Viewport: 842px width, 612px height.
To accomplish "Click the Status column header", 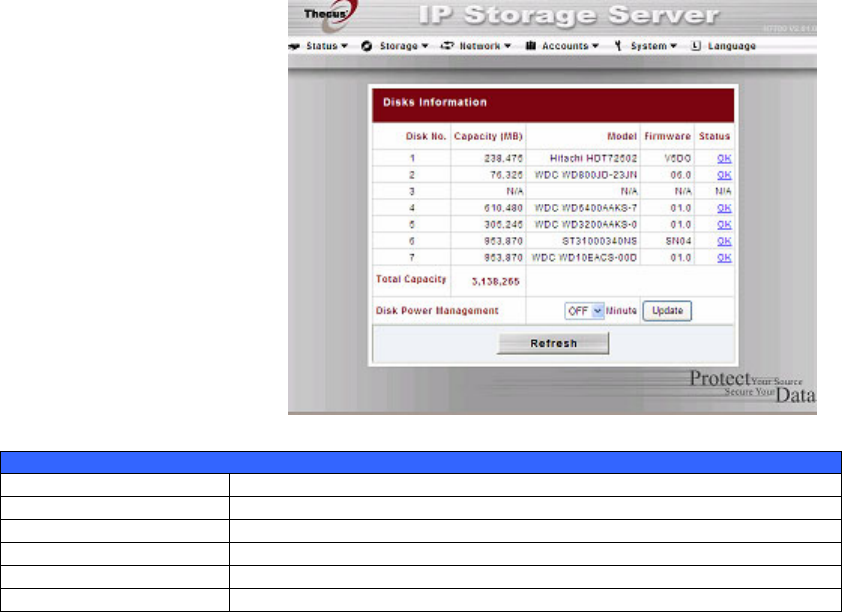I will 714,136.
